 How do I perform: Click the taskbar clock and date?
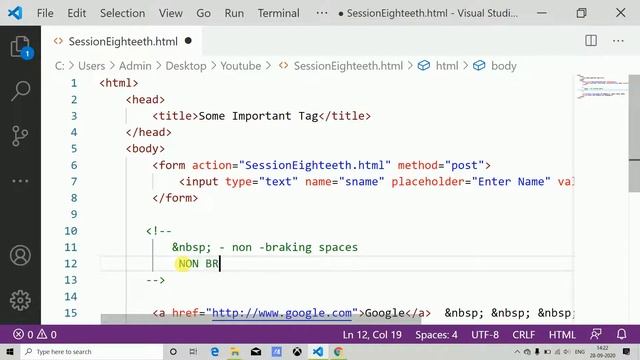coord(602,351)
